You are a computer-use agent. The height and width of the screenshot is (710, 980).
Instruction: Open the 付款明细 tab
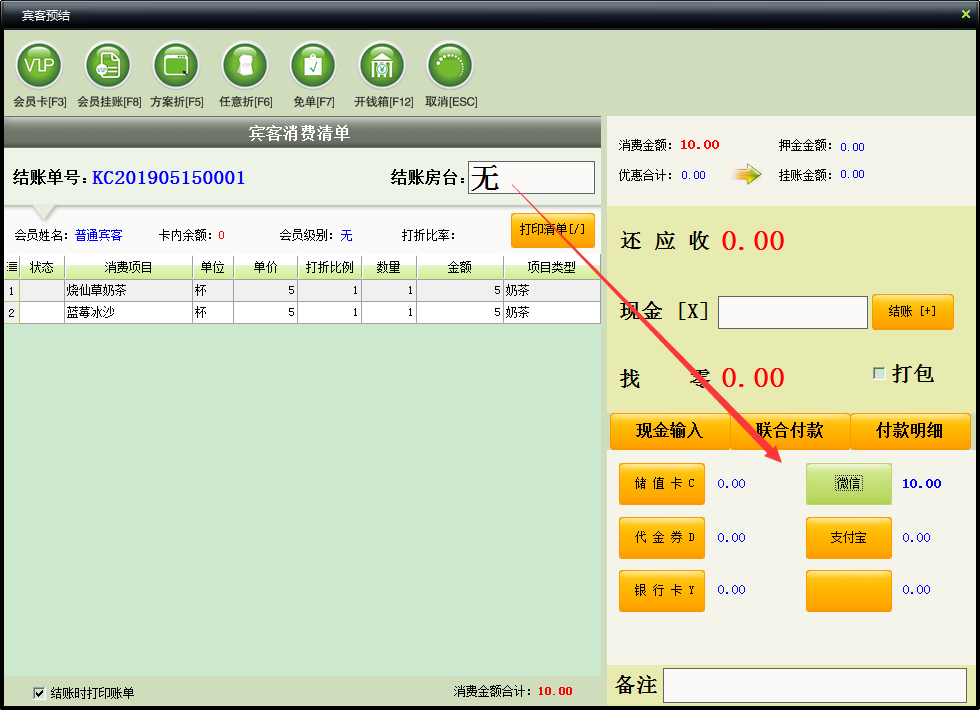tap(910, 431)
